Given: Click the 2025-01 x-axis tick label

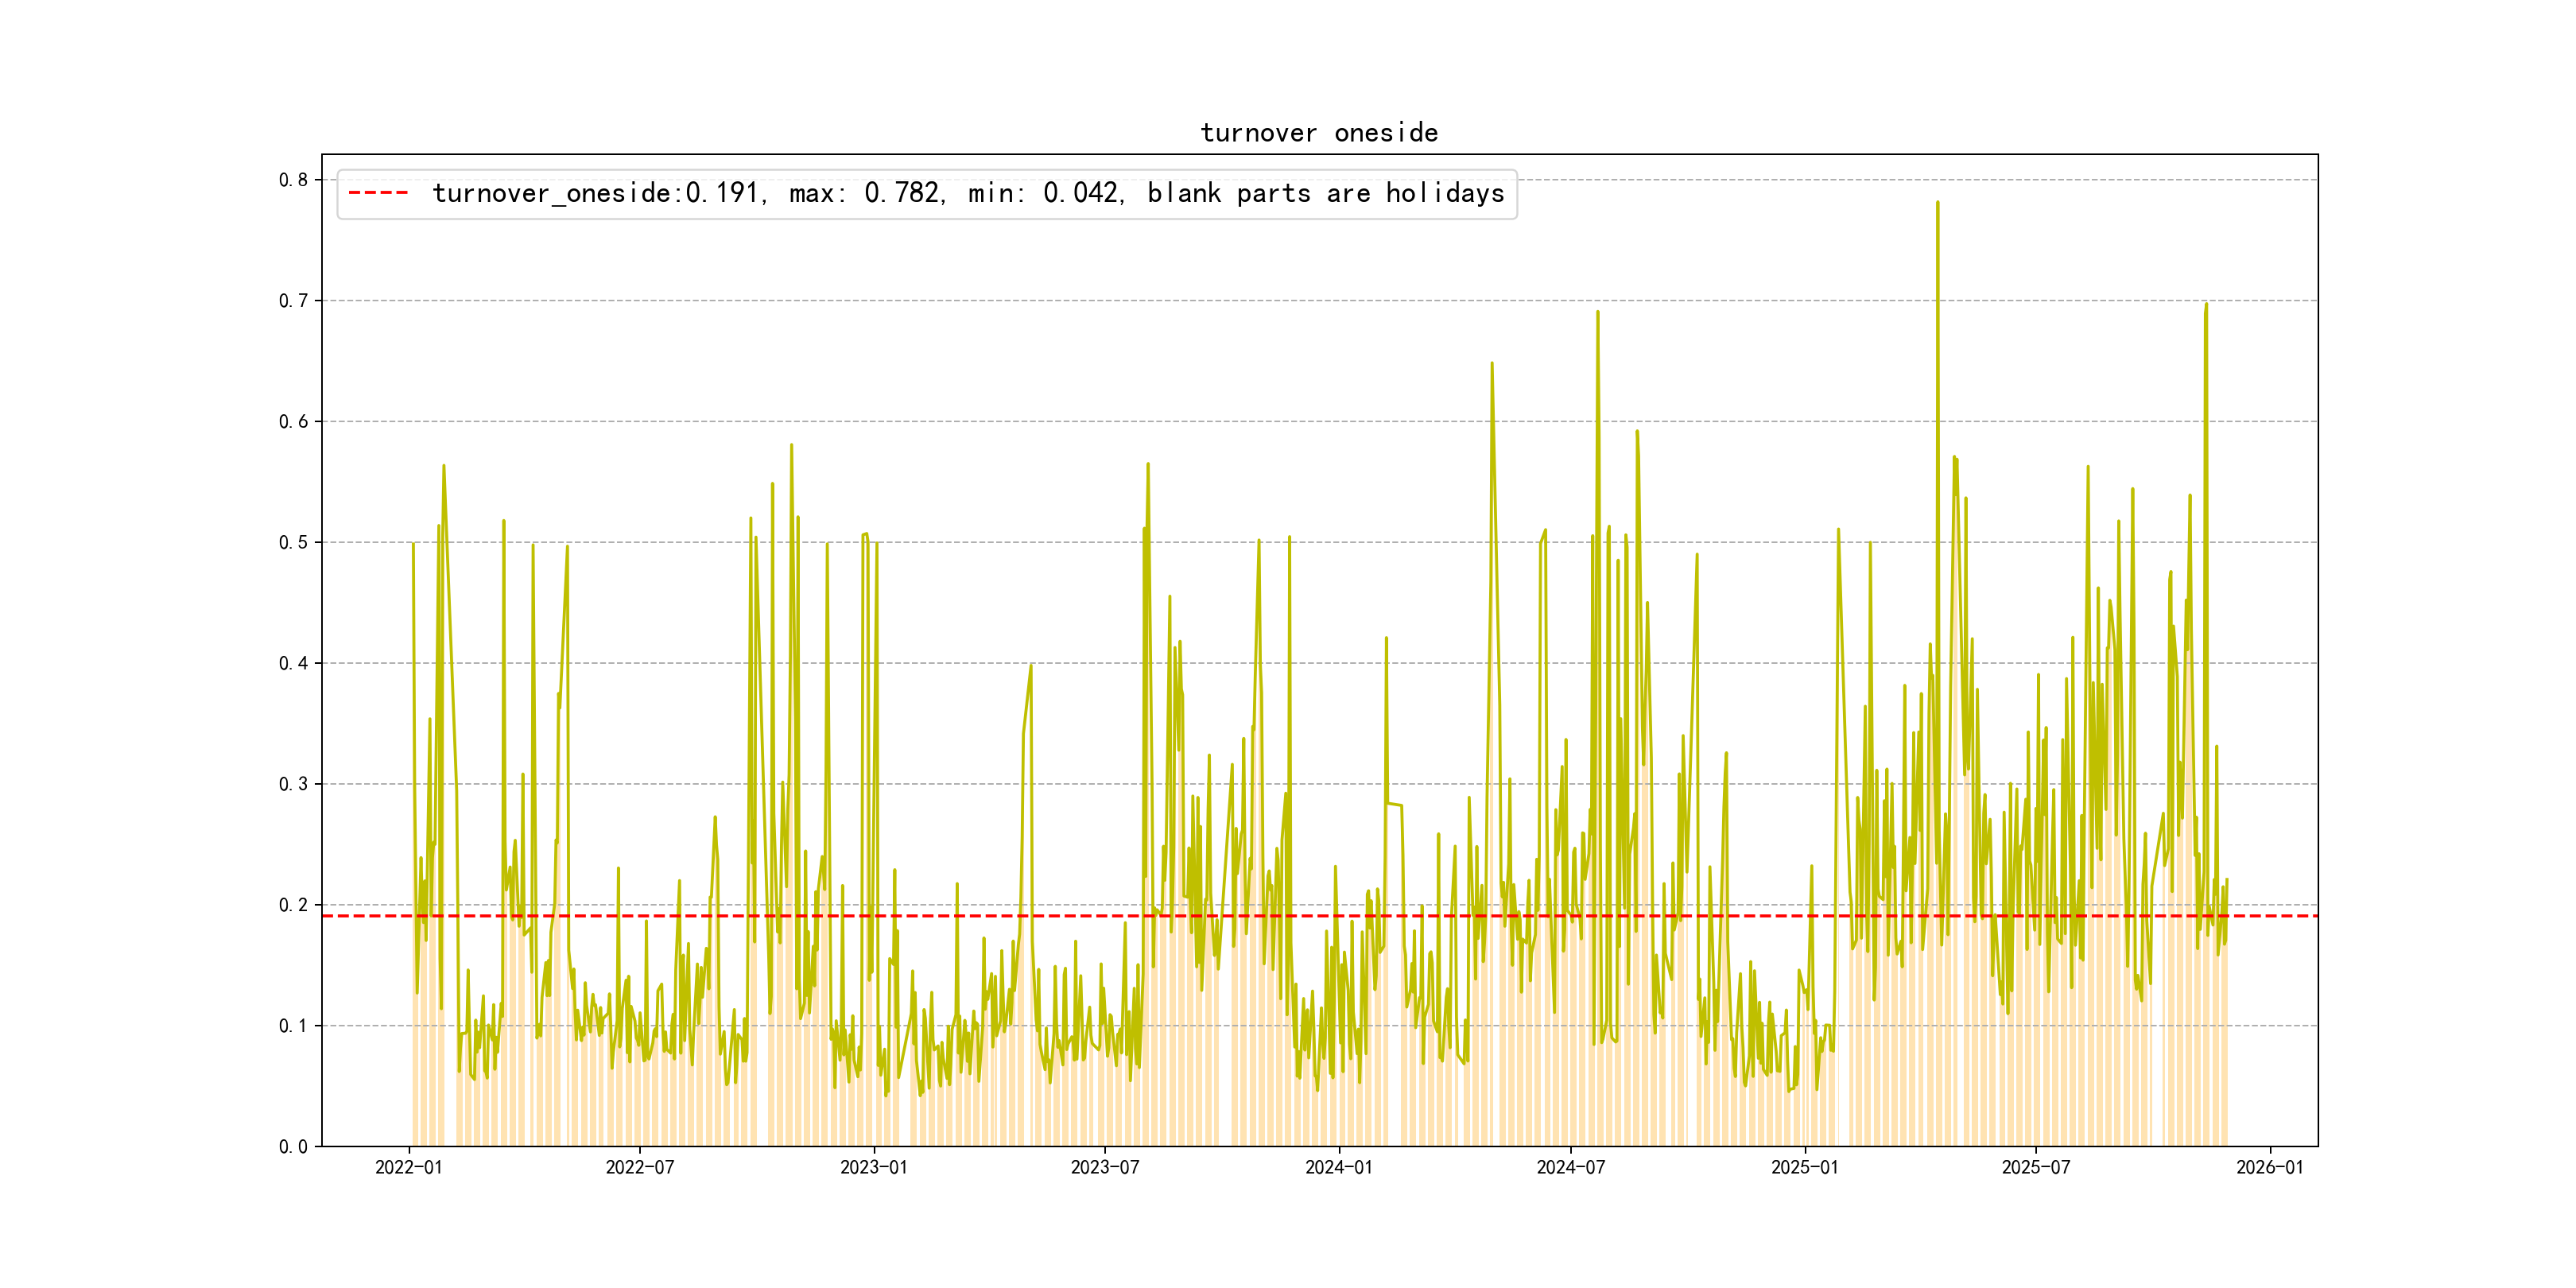Looking at the screenshot, I should point(1804,1167).
